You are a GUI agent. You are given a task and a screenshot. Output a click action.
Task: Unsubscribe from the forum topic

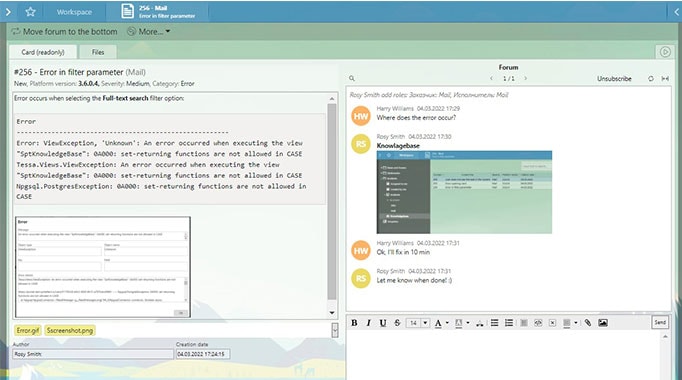point(614,79)
